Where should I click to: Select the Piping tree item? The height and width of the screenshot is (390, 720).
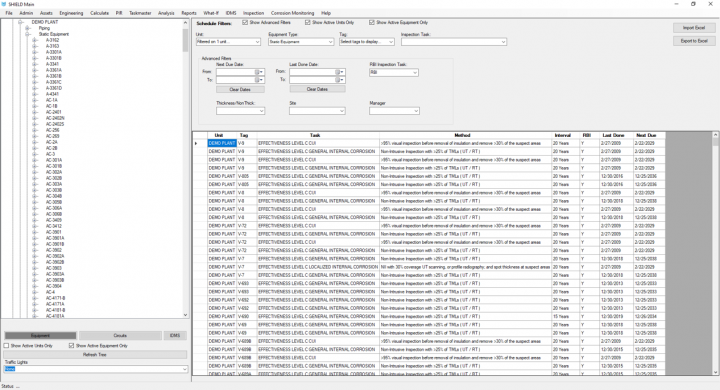(x=44, y=28)
